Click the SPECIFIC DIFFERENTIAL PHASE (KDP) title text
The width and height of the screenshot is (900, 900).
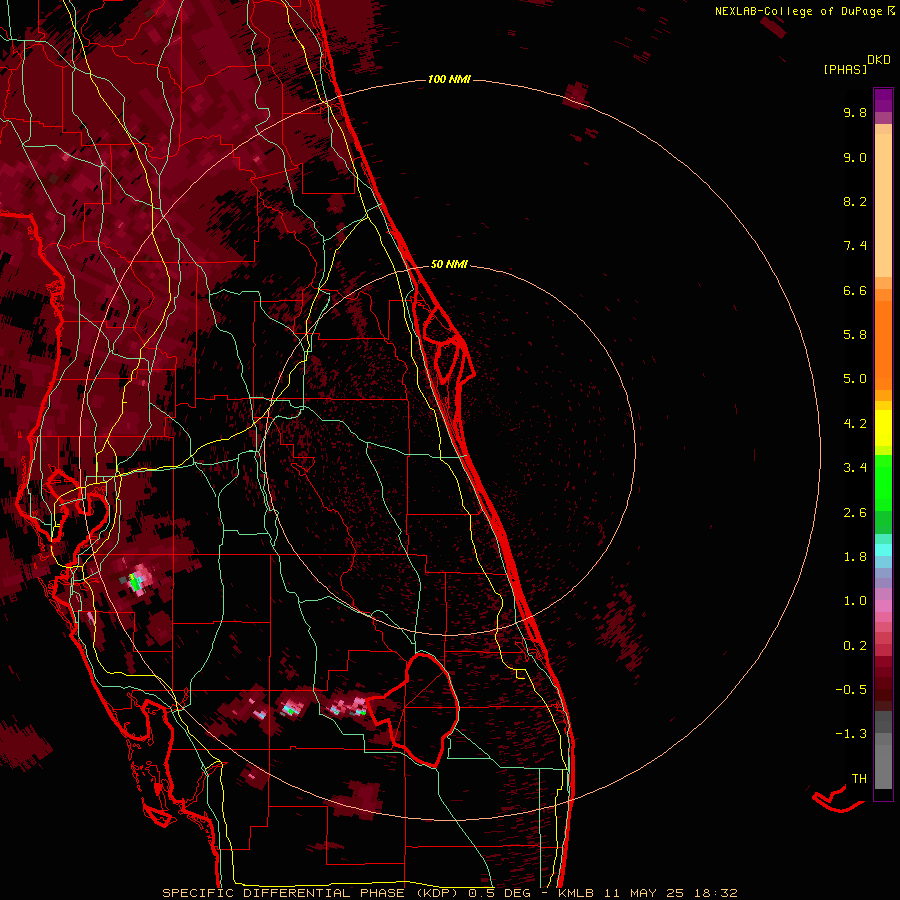click(313, 893)
